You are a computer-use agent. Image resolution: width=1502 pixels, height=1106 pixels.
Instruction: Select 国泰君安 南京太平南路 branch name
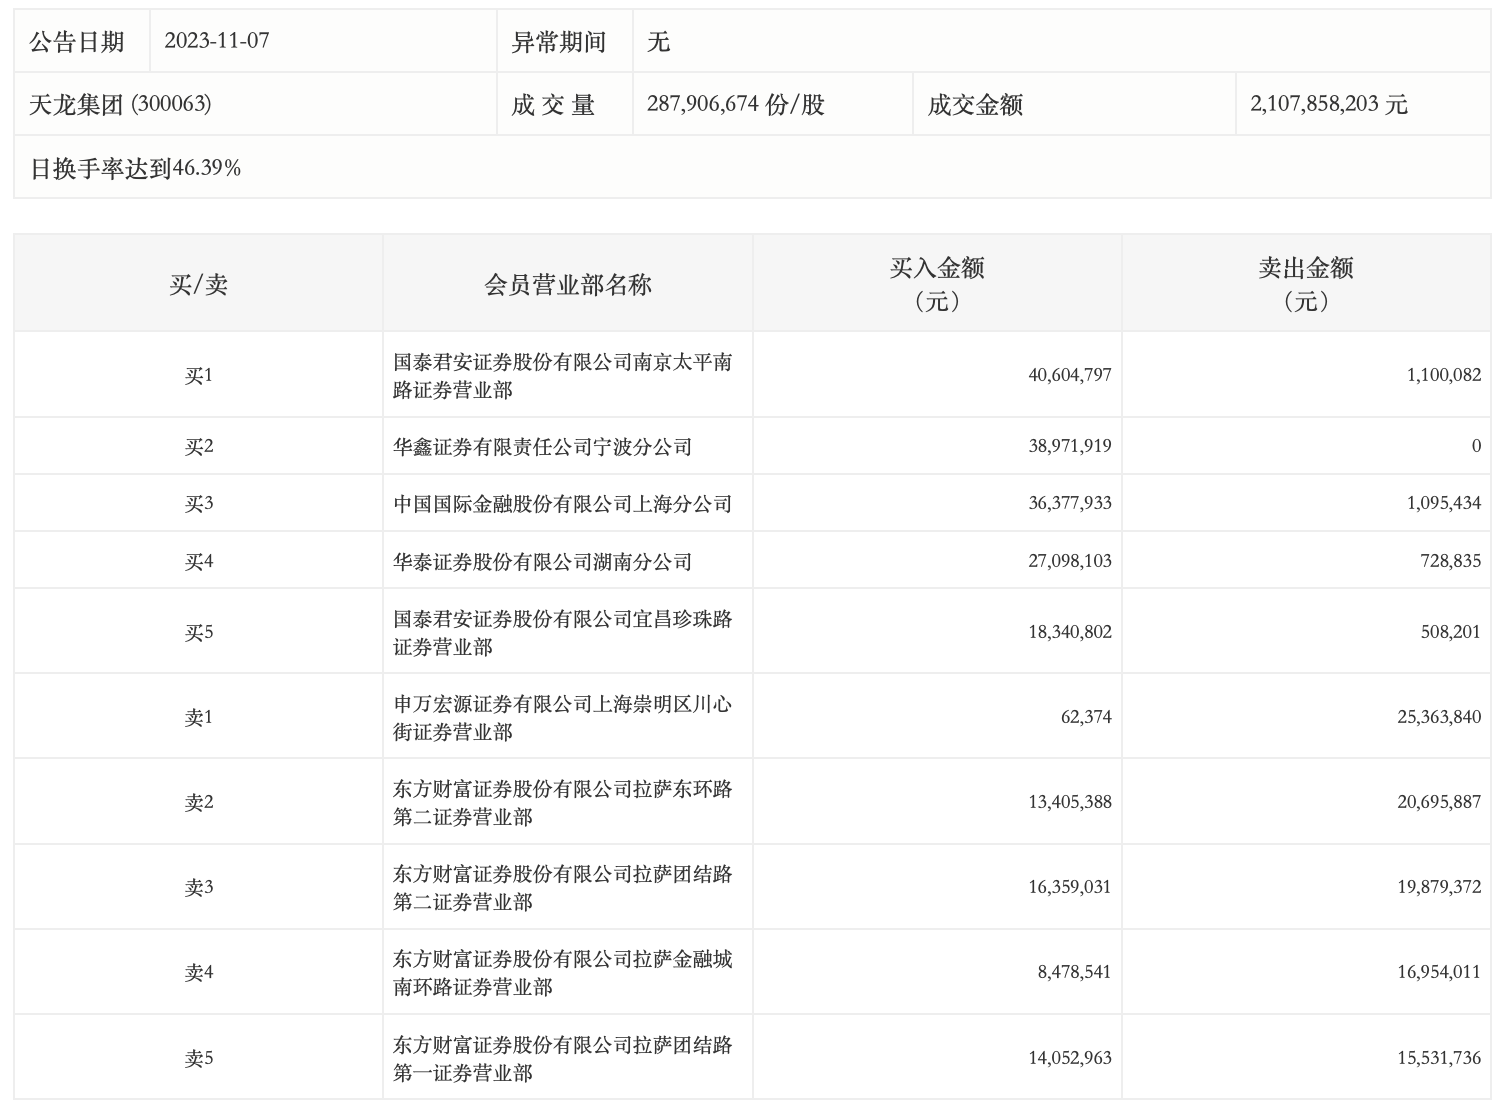tap(562, 376)
